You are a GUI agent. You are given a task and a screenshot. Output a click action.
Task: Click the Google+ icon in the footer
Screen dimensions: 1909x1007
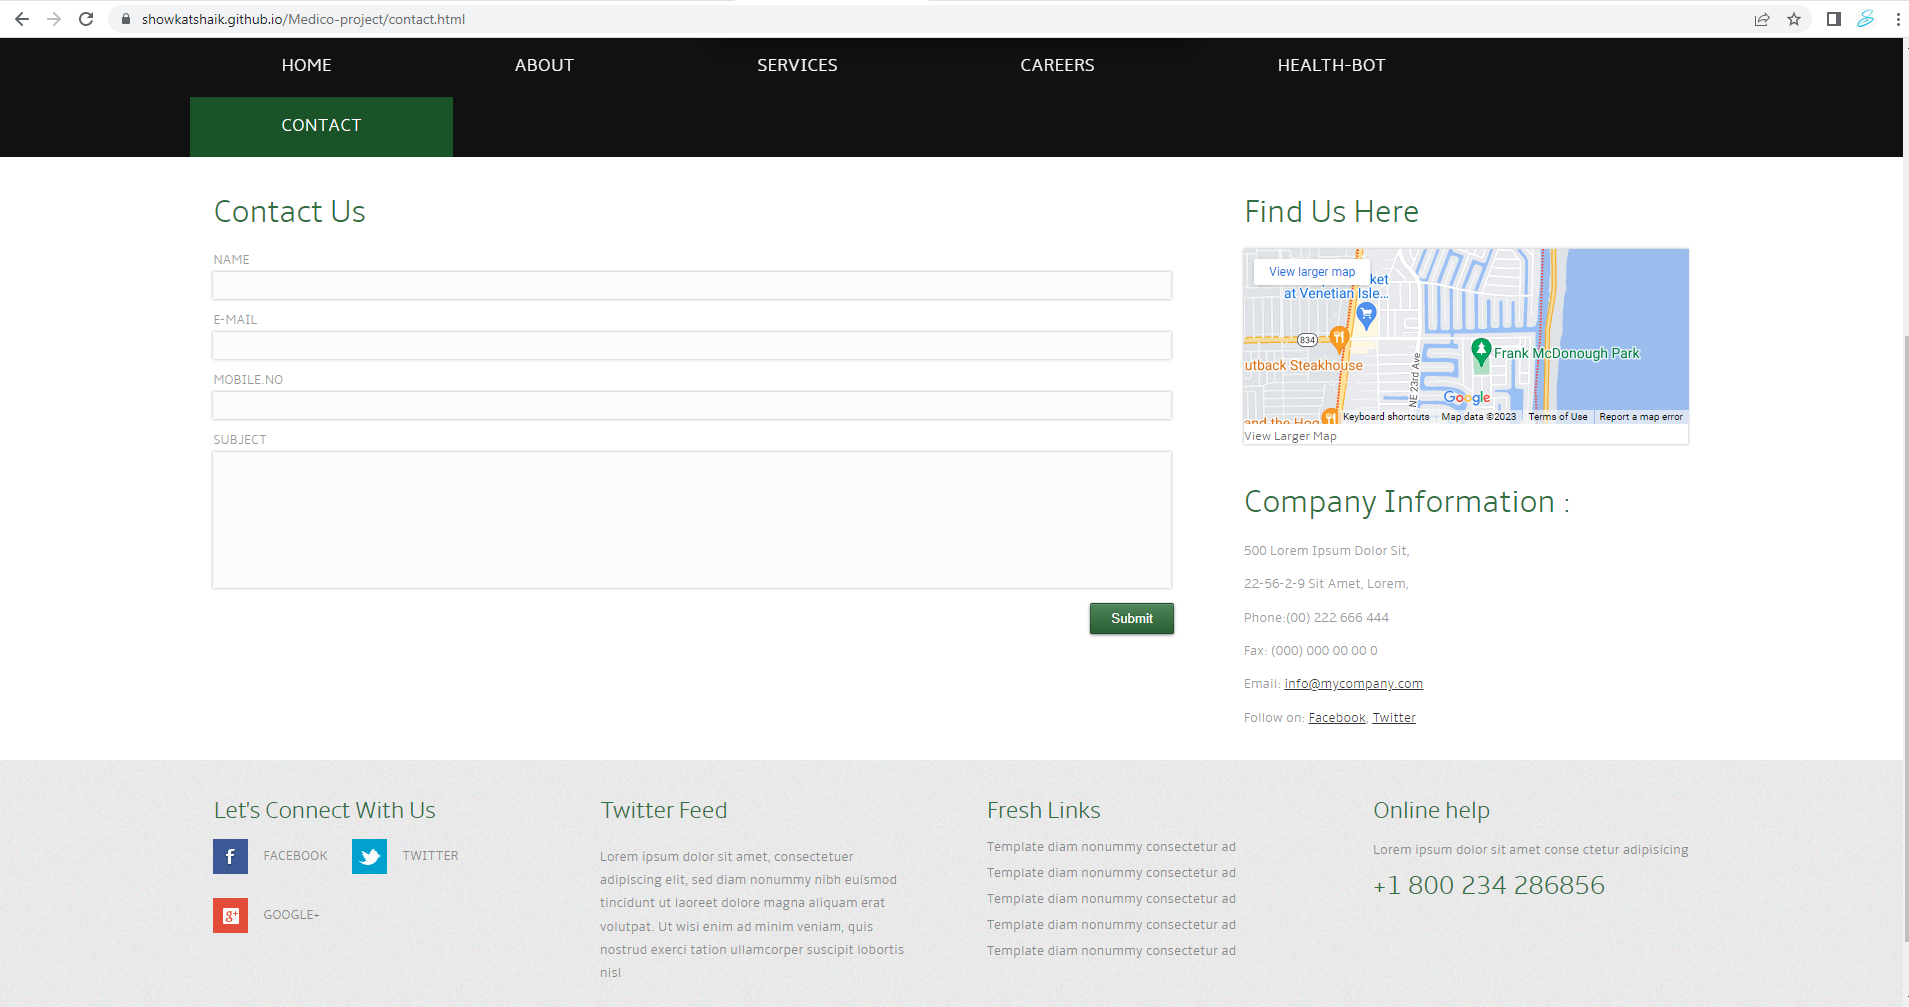(230, 915)
